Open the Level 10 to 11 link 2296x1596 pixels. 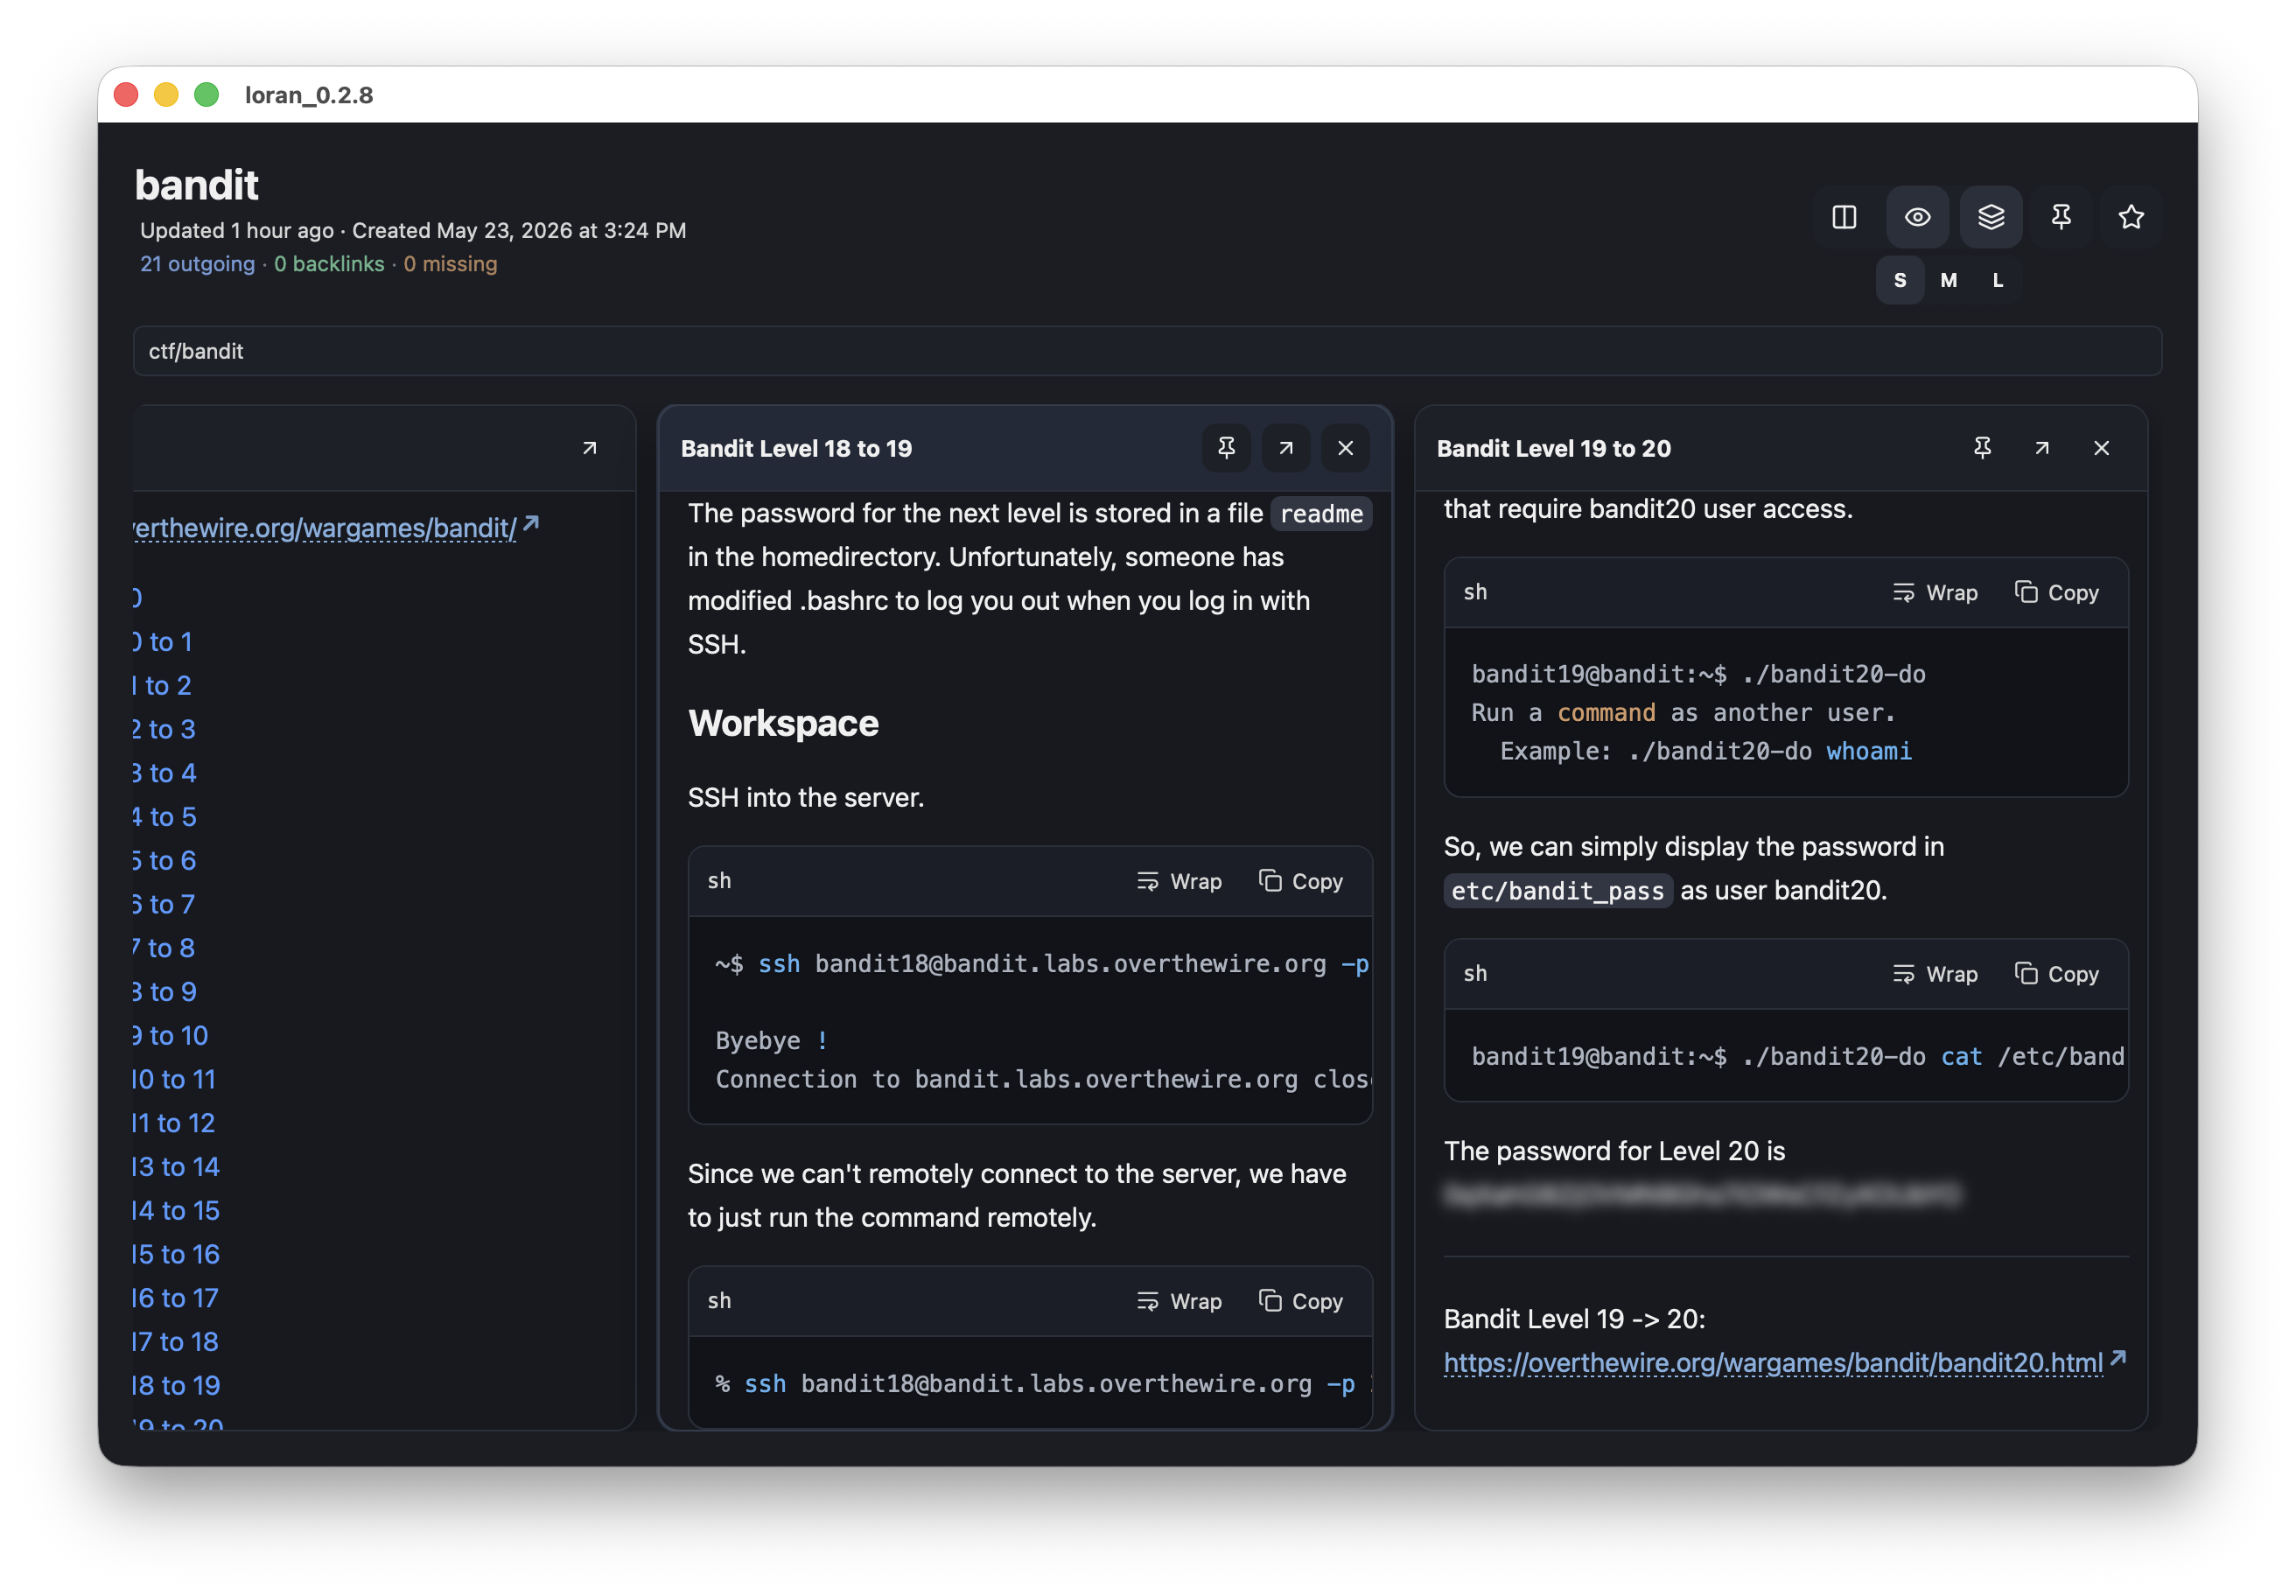click(x=175, y=1079)
